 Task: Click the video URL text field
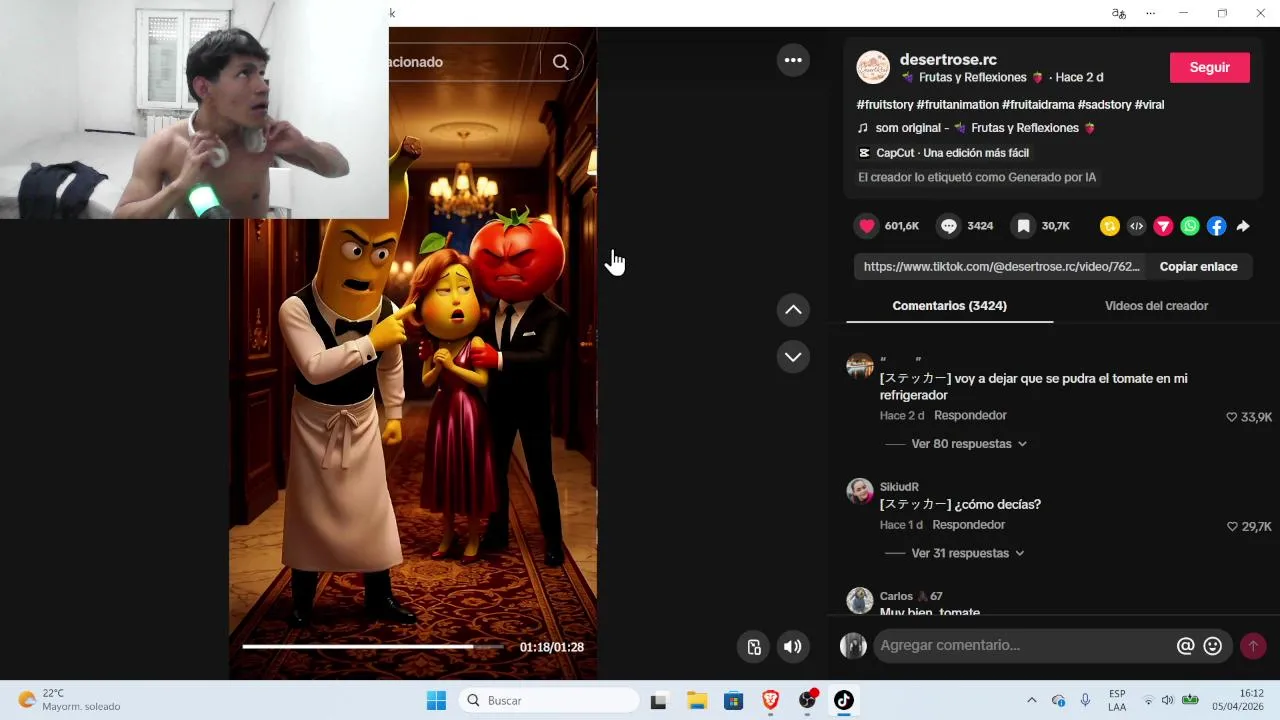click(x=1001, y=267)
